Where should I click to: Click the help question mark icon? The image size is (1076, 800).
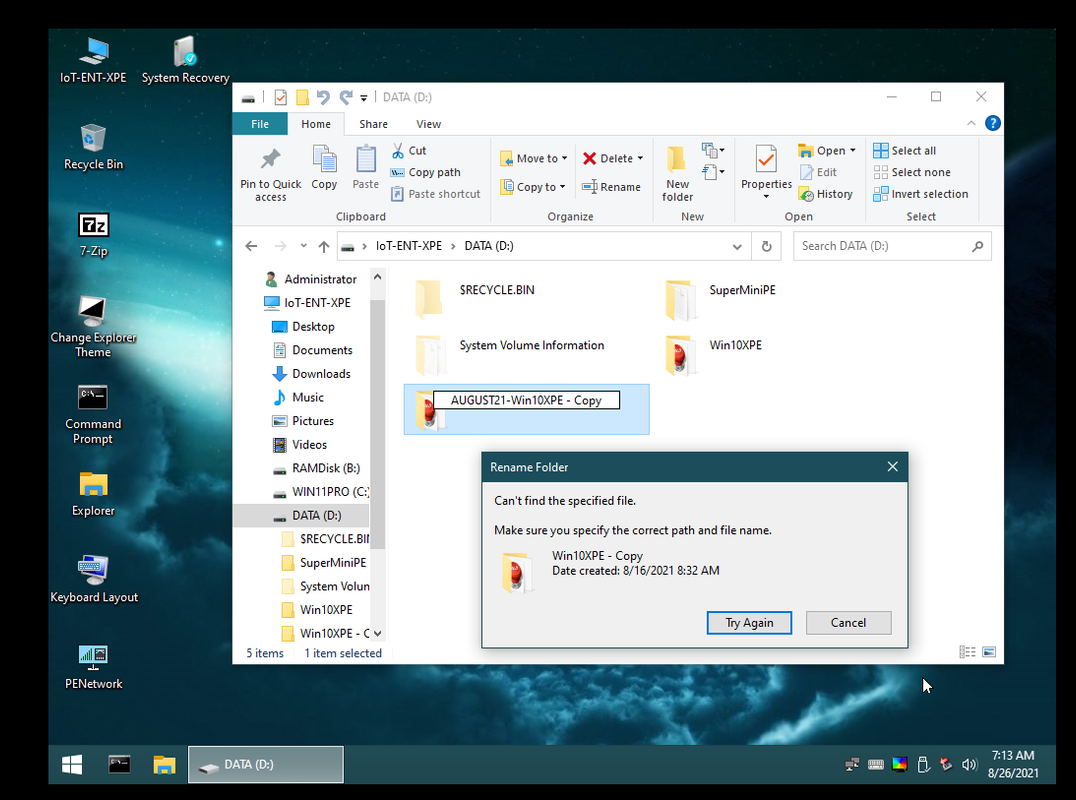pyautogui.click(x=992, y=123)
